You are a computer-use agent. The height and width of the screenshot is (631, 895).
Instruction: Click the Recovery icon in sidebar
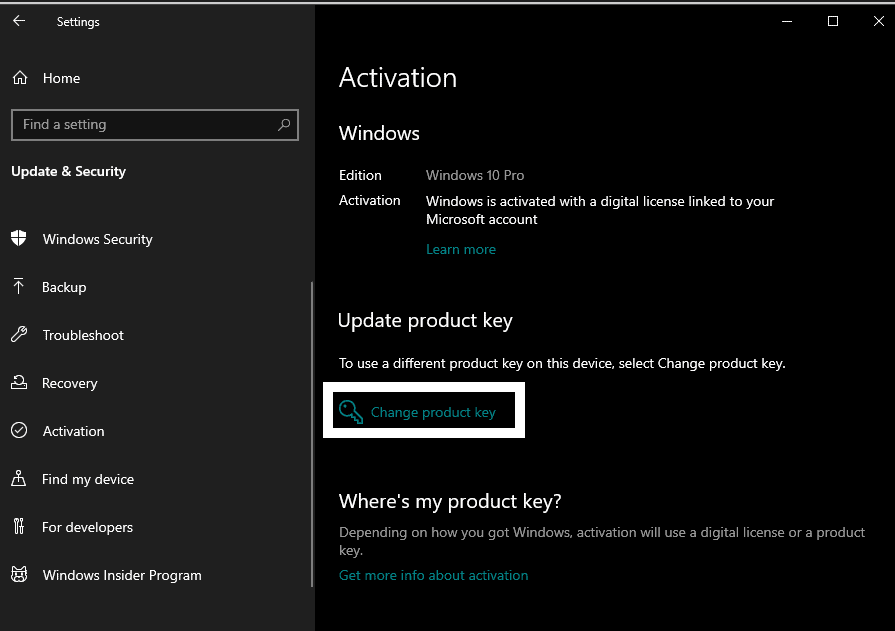coord(19,382)
